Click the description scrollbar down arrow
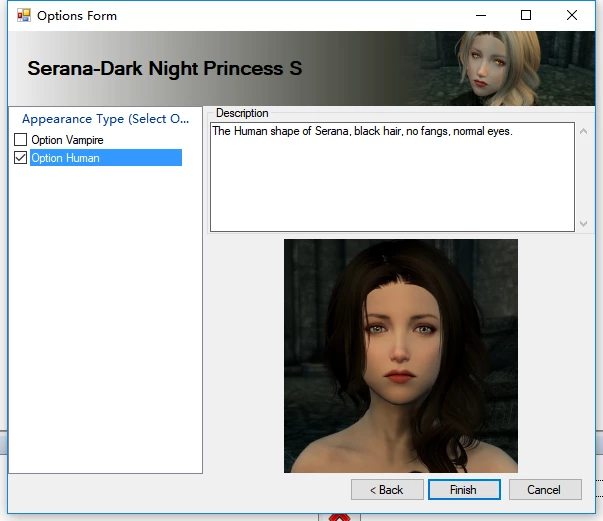The image size is (603, 521). [583, 223]
